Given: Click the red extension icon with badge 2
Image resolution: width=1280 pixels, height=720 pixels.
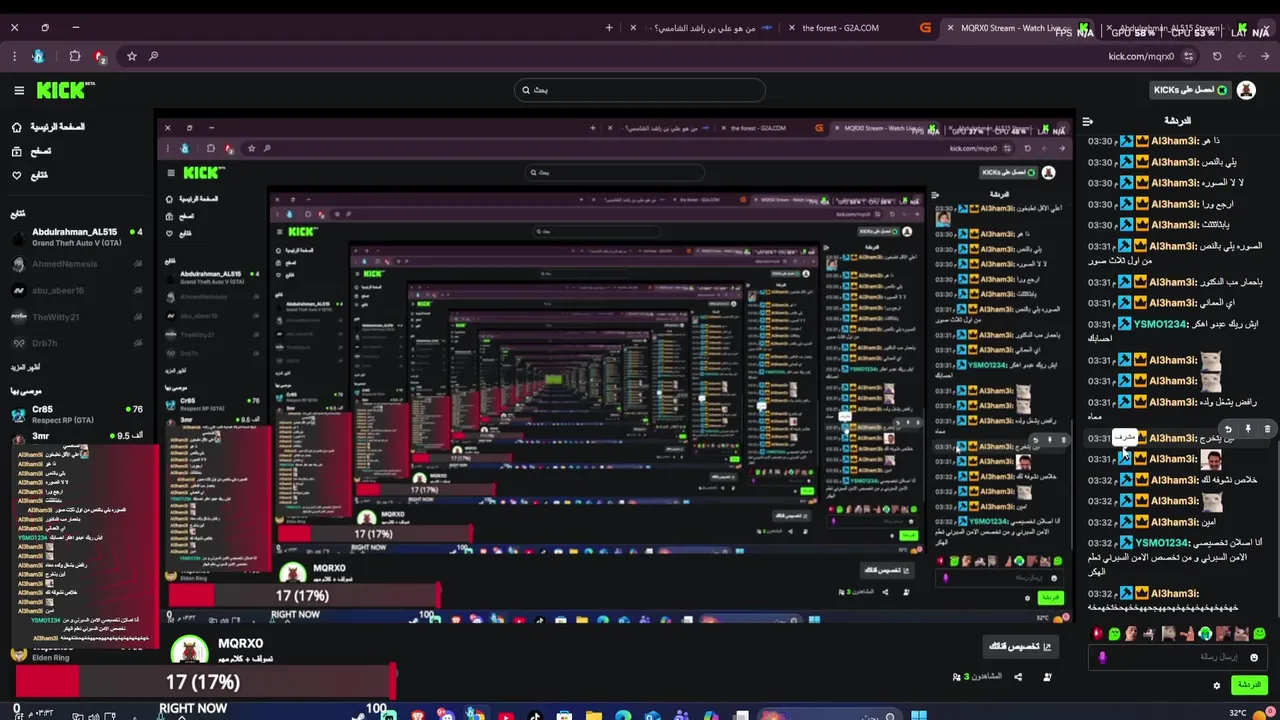Looking at the screenshot, I should [100, 56].
